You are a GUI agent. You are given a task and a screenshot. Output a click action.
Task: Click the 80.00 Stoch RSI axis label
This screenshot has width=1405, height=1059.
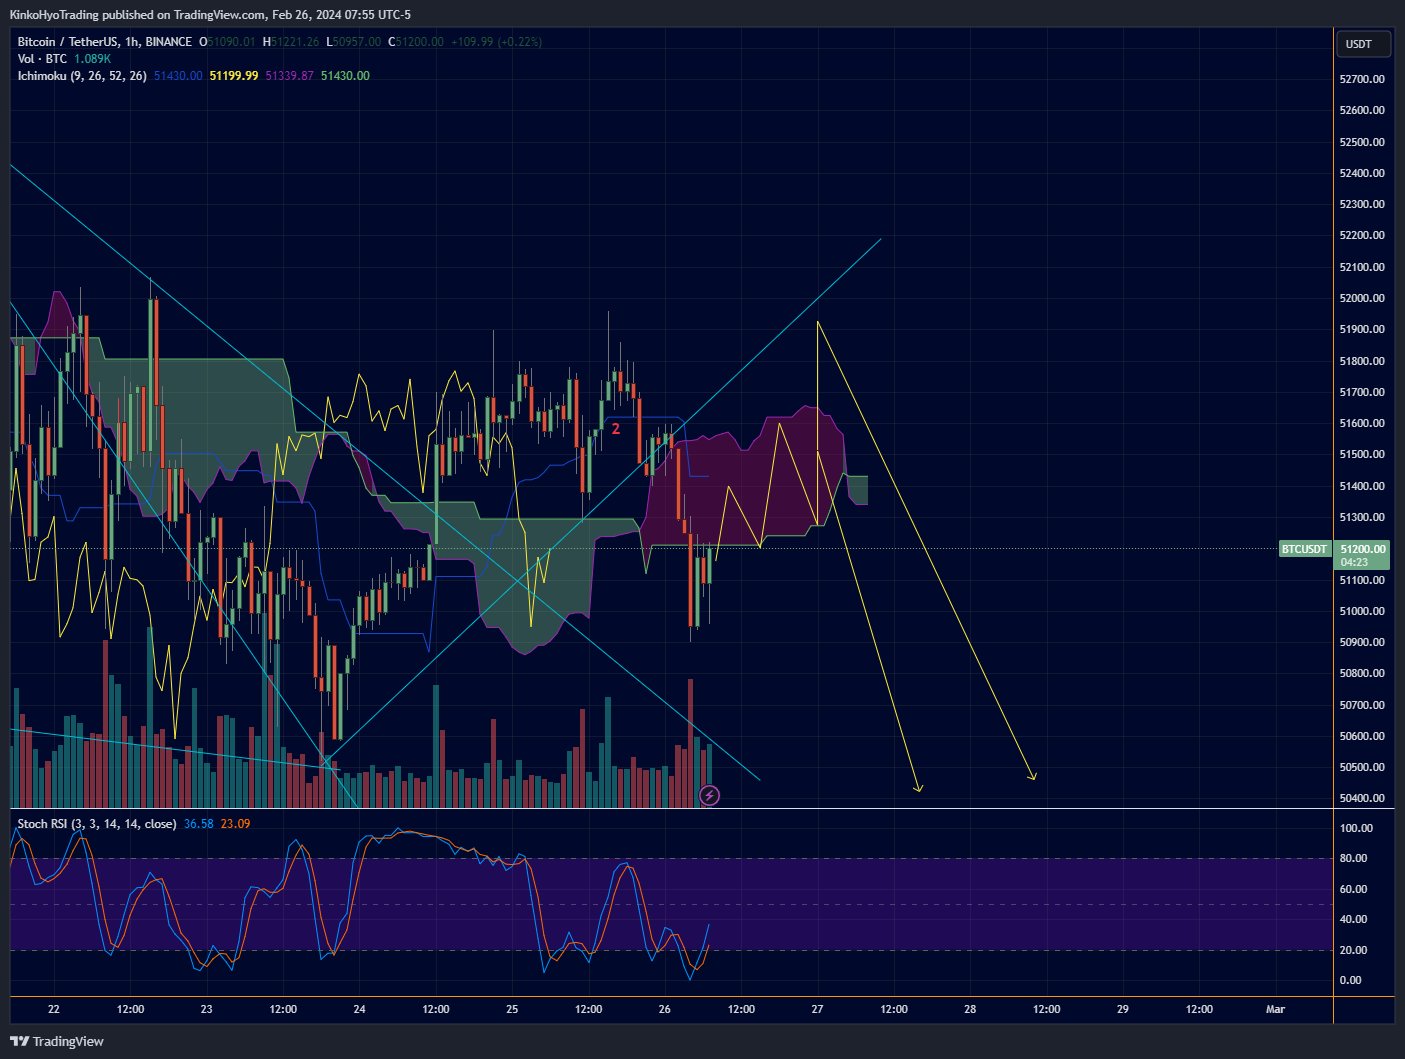[x=1353, y=858]
